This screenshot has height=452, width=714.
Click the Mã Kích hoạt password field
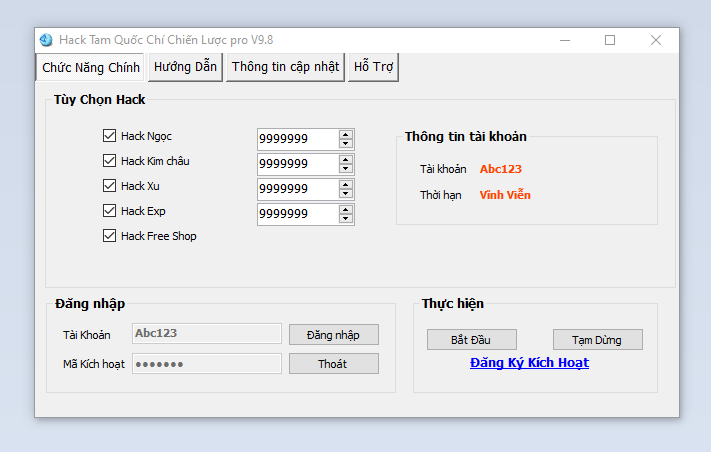coord(207,364)
